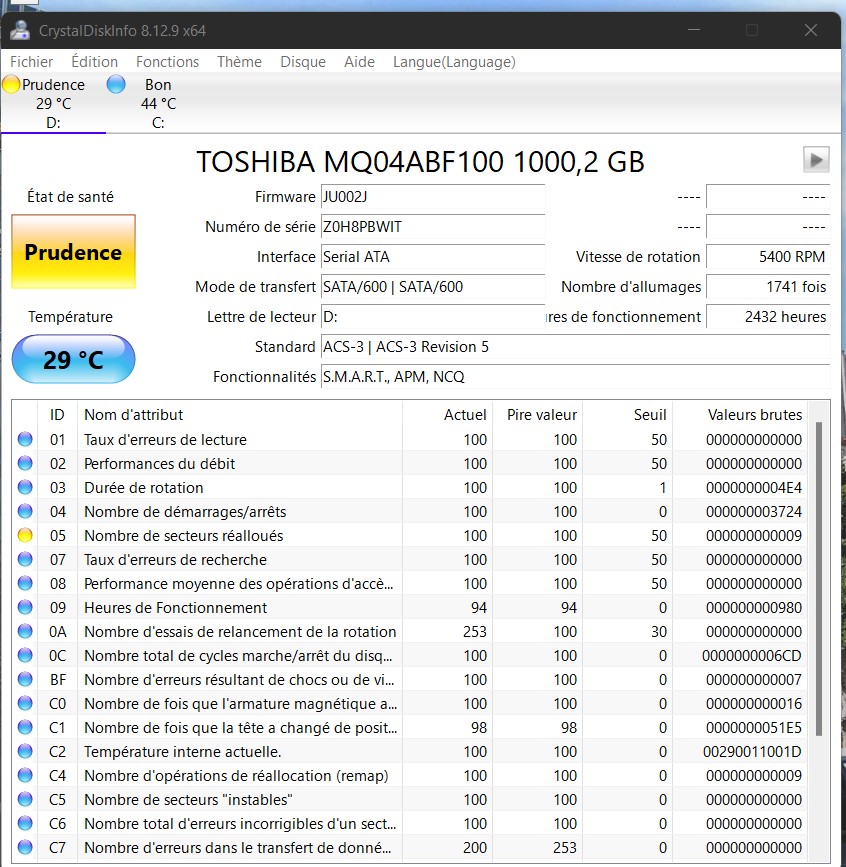Open the Édition menu

[95, 61]
